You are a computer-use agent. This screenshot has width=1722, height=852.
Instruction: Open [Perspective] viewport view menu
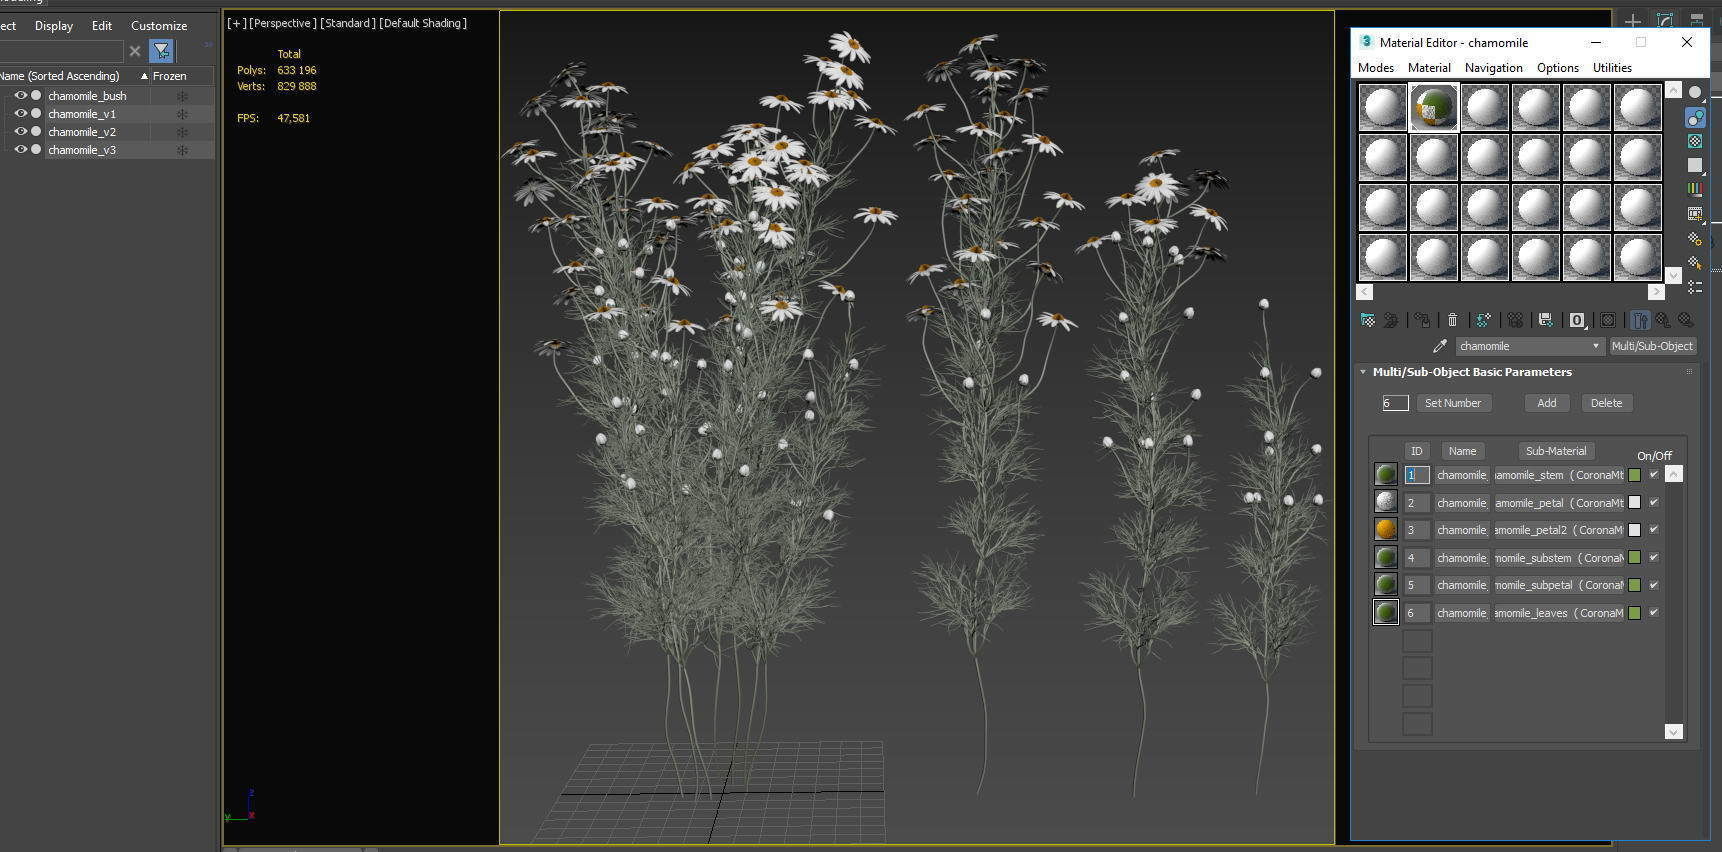[x=282, y=23]
